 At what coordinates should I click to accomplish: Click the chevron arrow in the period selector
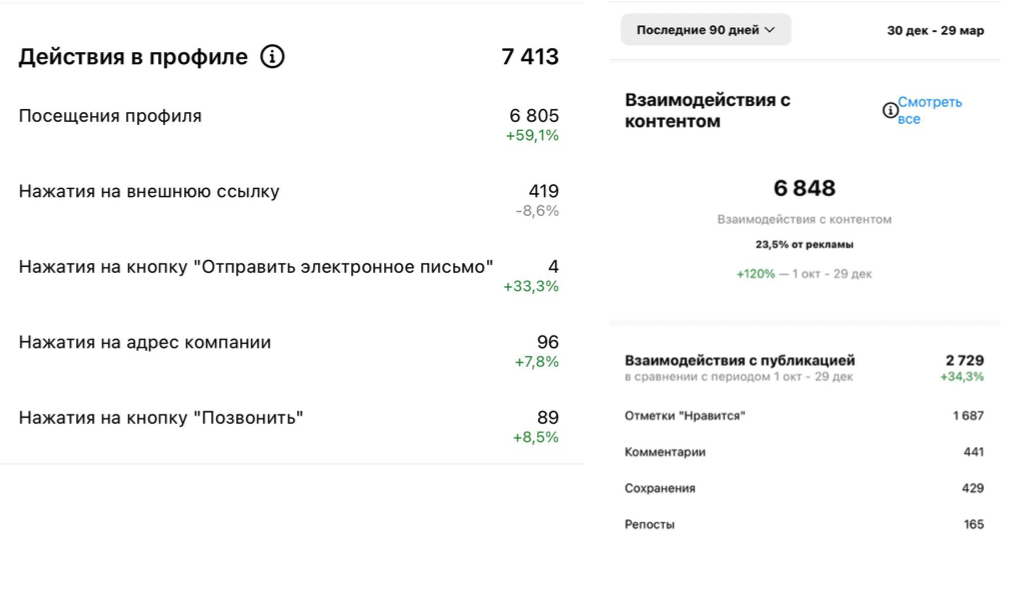tap(770, 30)
